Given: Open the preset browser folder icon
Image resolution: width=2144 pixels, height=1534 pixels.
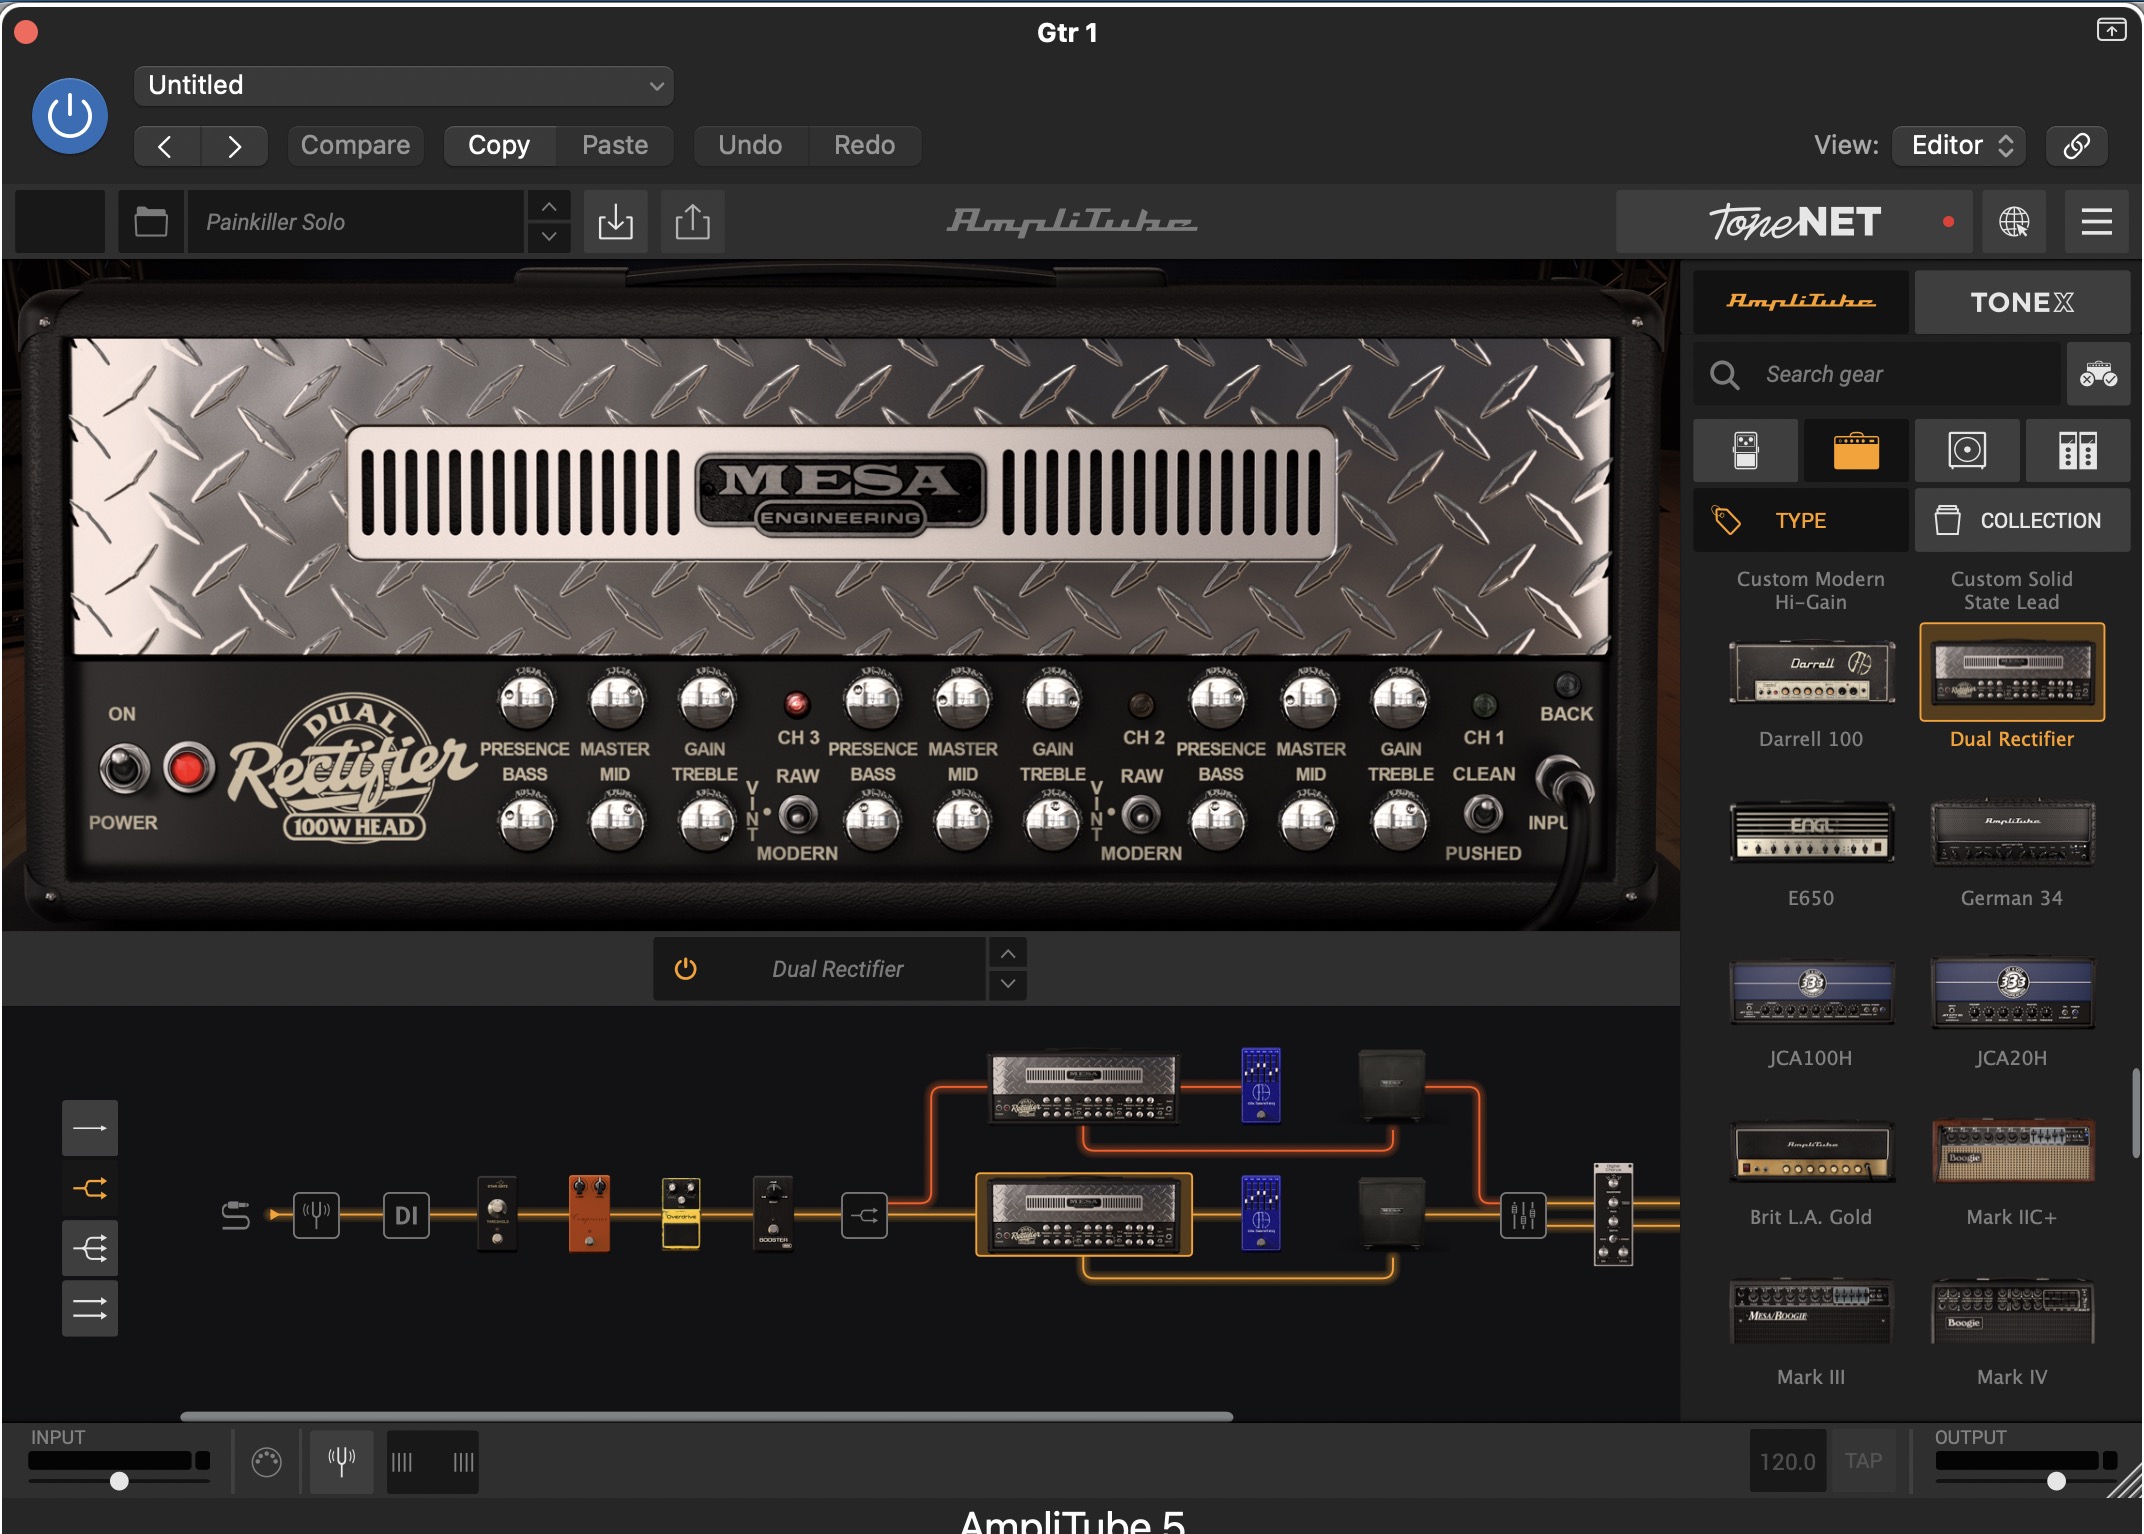Looking at the screenshot, I should pyautogui.click(x=151, y=221).
